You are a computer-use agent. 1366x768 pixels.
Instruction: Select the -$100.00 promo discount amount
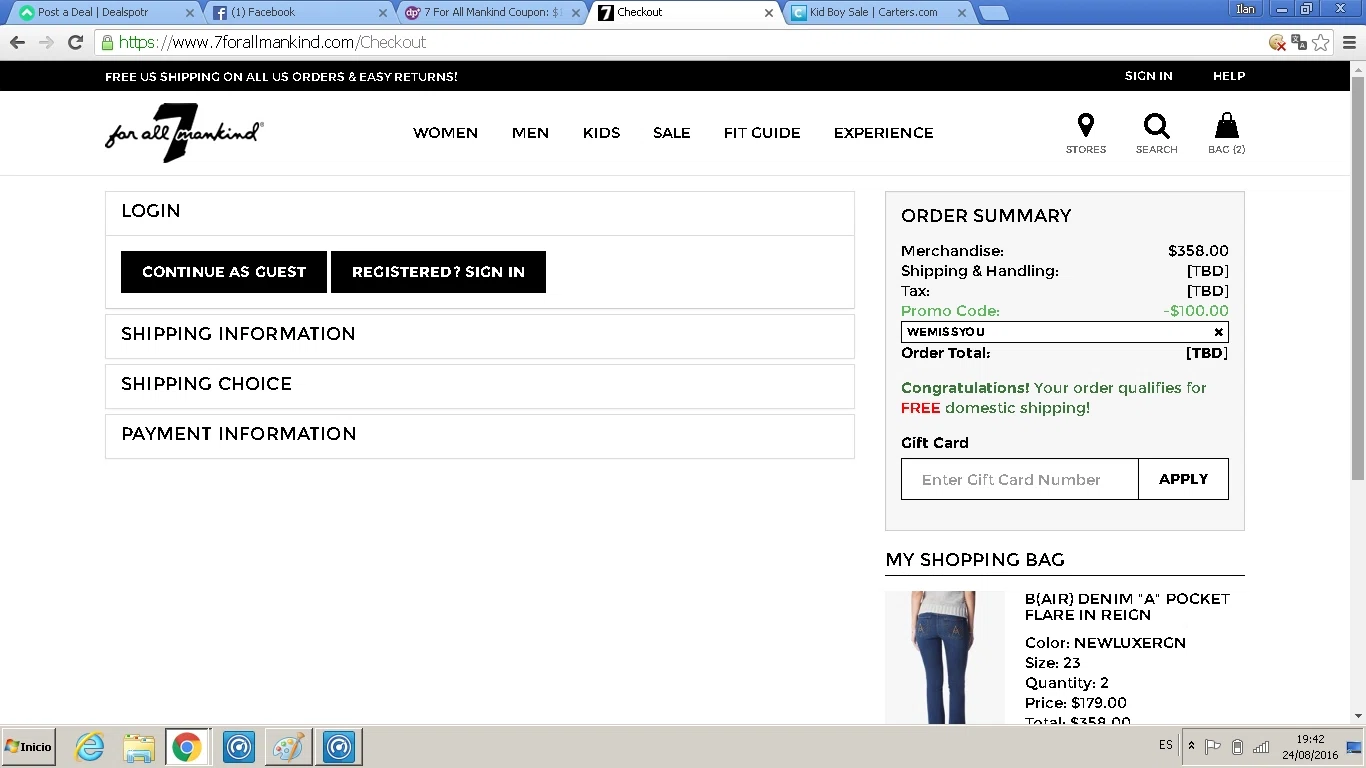[1196, 311]
